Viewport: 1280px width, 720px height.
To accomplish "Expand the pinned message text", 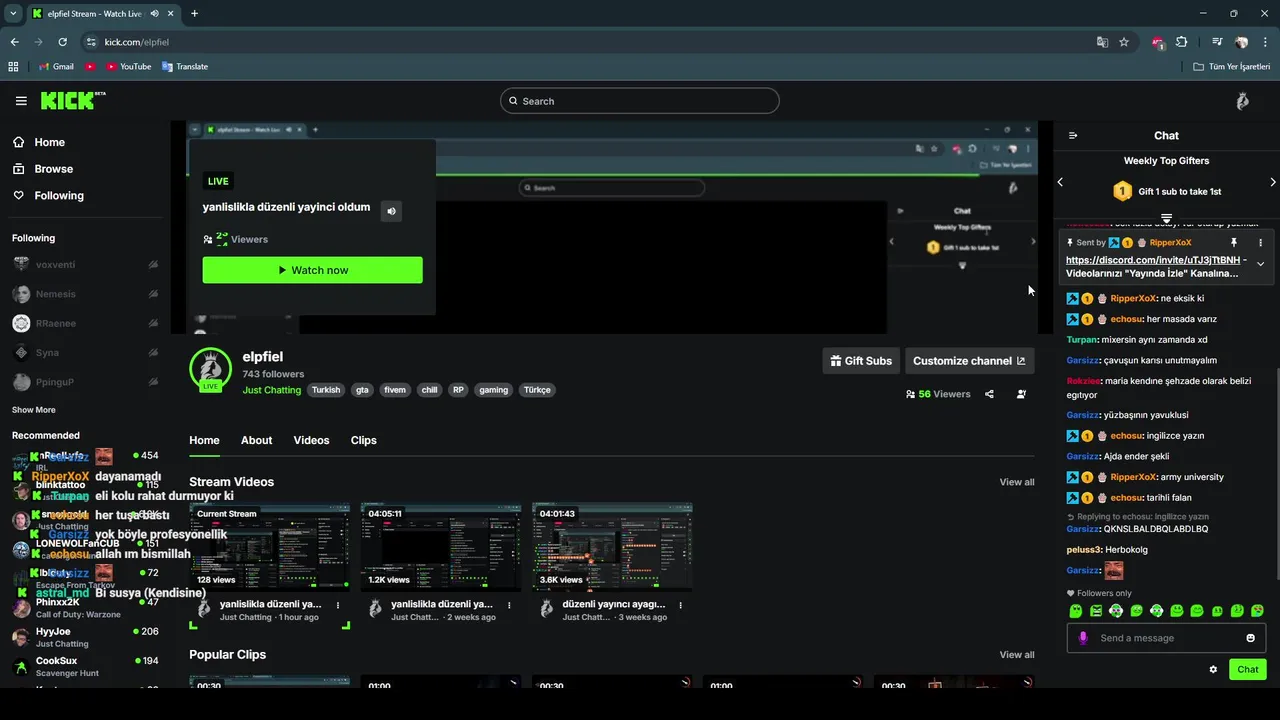I will (1260, 264).
